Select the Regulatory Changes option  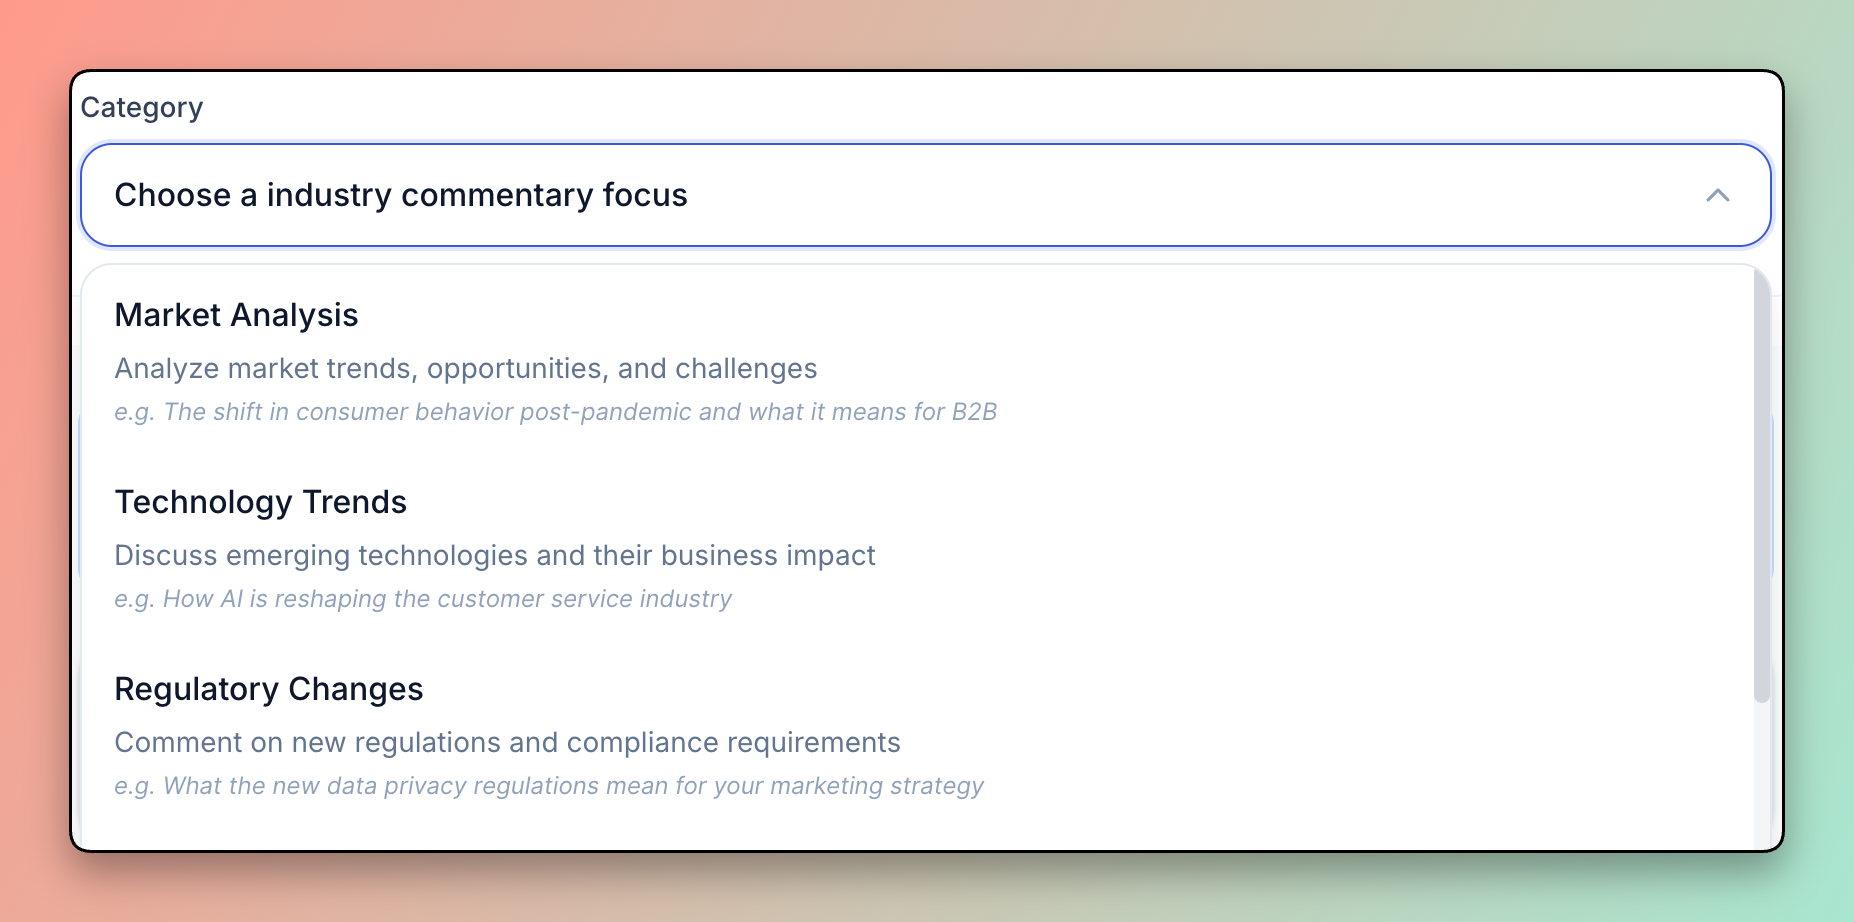click(268, 689)
